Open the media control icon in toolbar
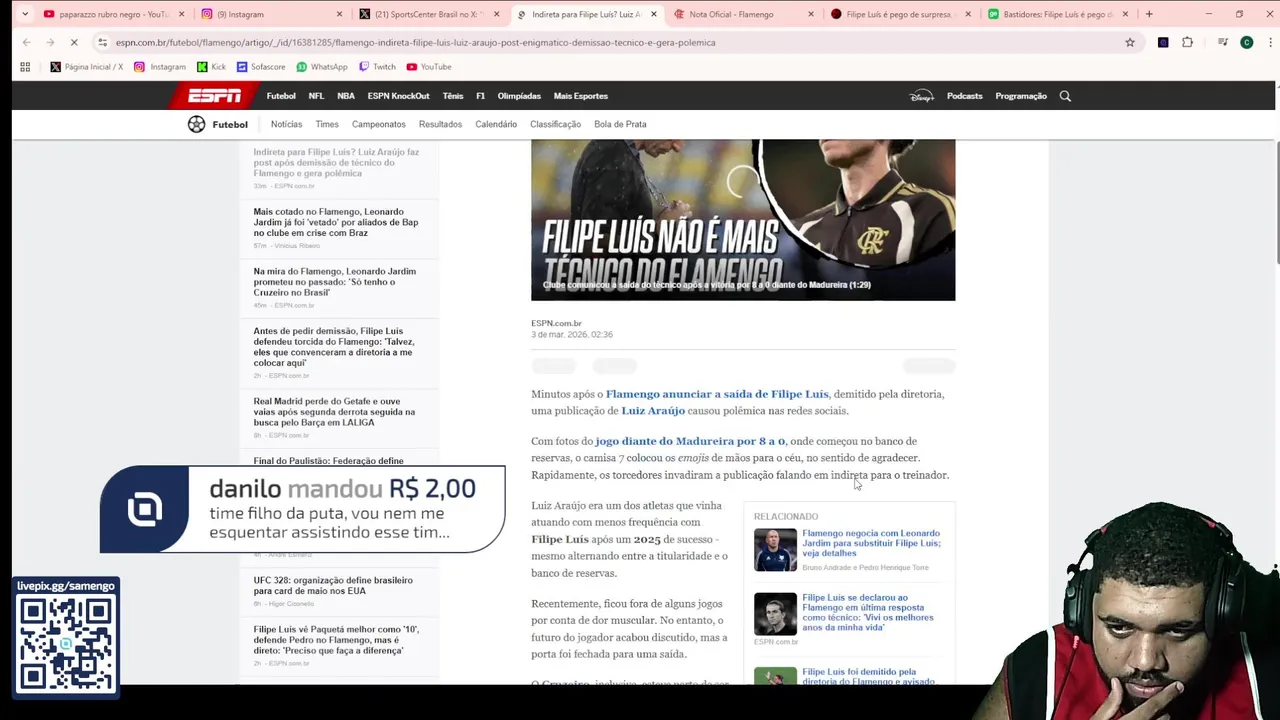Viewport: 1280px width, 720px height. point(1222,42)
